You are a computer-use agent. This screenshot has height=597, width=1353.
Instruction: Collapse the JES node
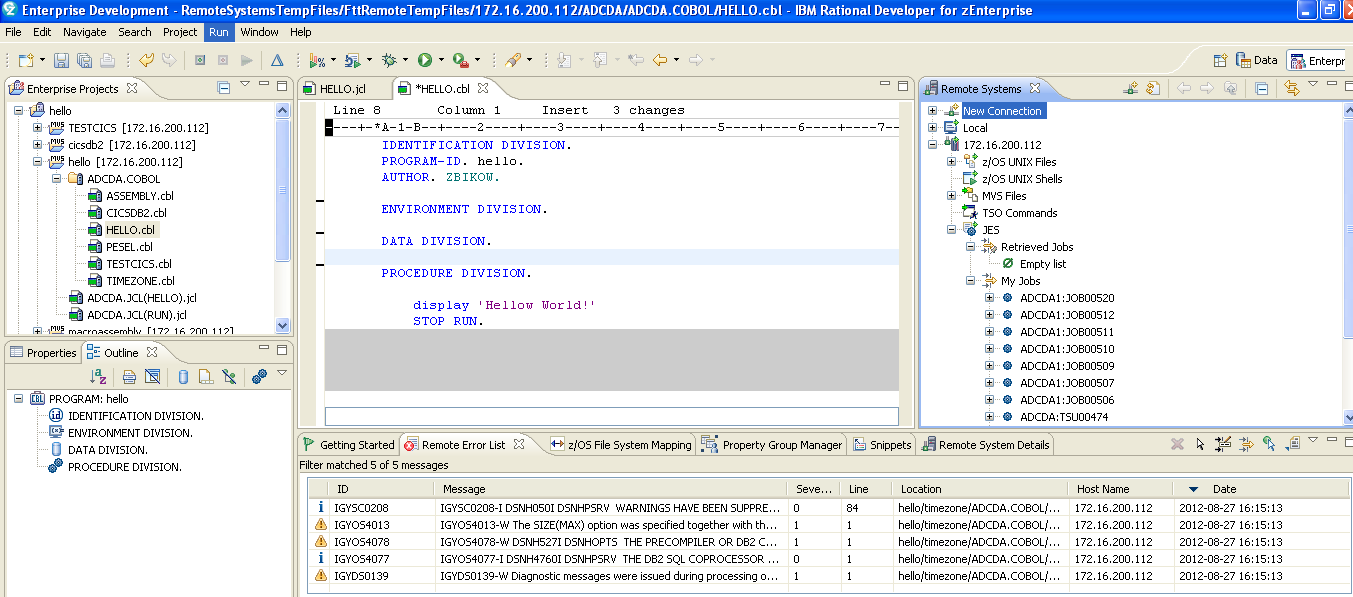[x=952, y=230]
